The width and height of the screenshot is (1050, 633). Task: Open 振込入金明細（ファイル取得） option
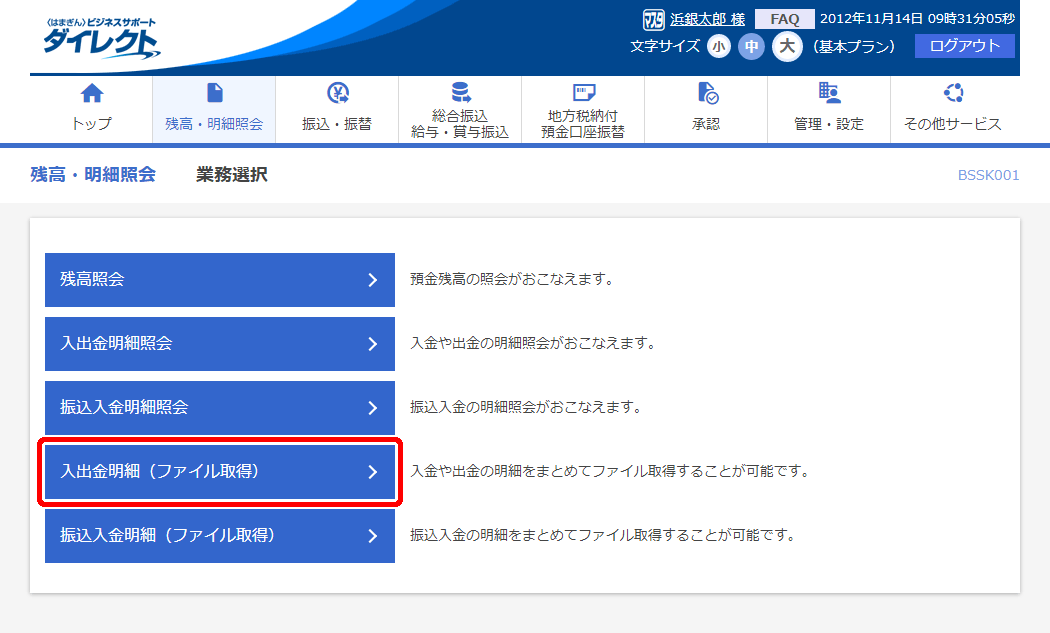click(x=220, y=535)
